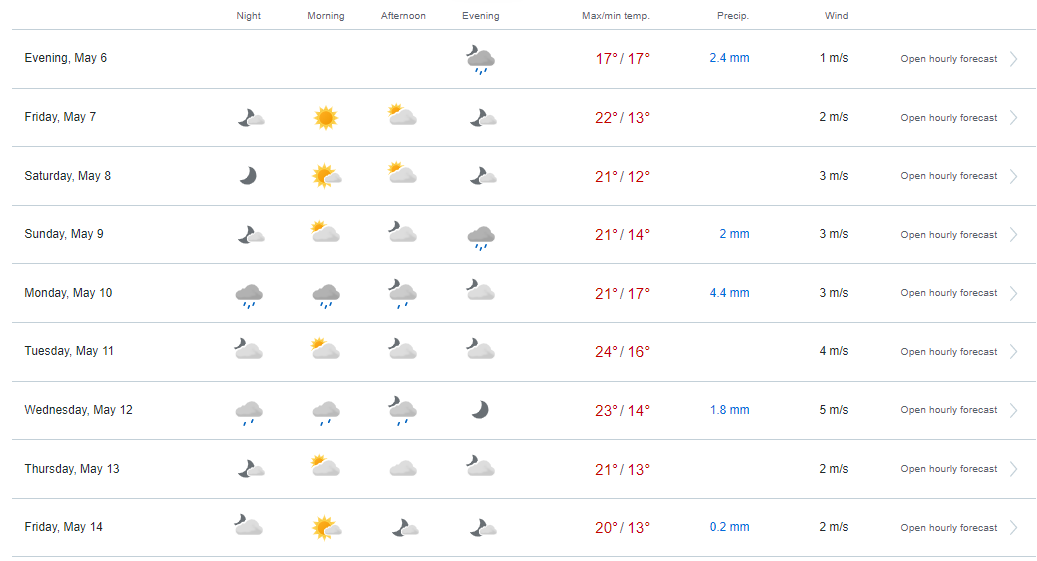Viewport: 1037px width, 561px height.
Task: Click the sunny morning icon for Friday, May 14
Action: click(326, 528)
